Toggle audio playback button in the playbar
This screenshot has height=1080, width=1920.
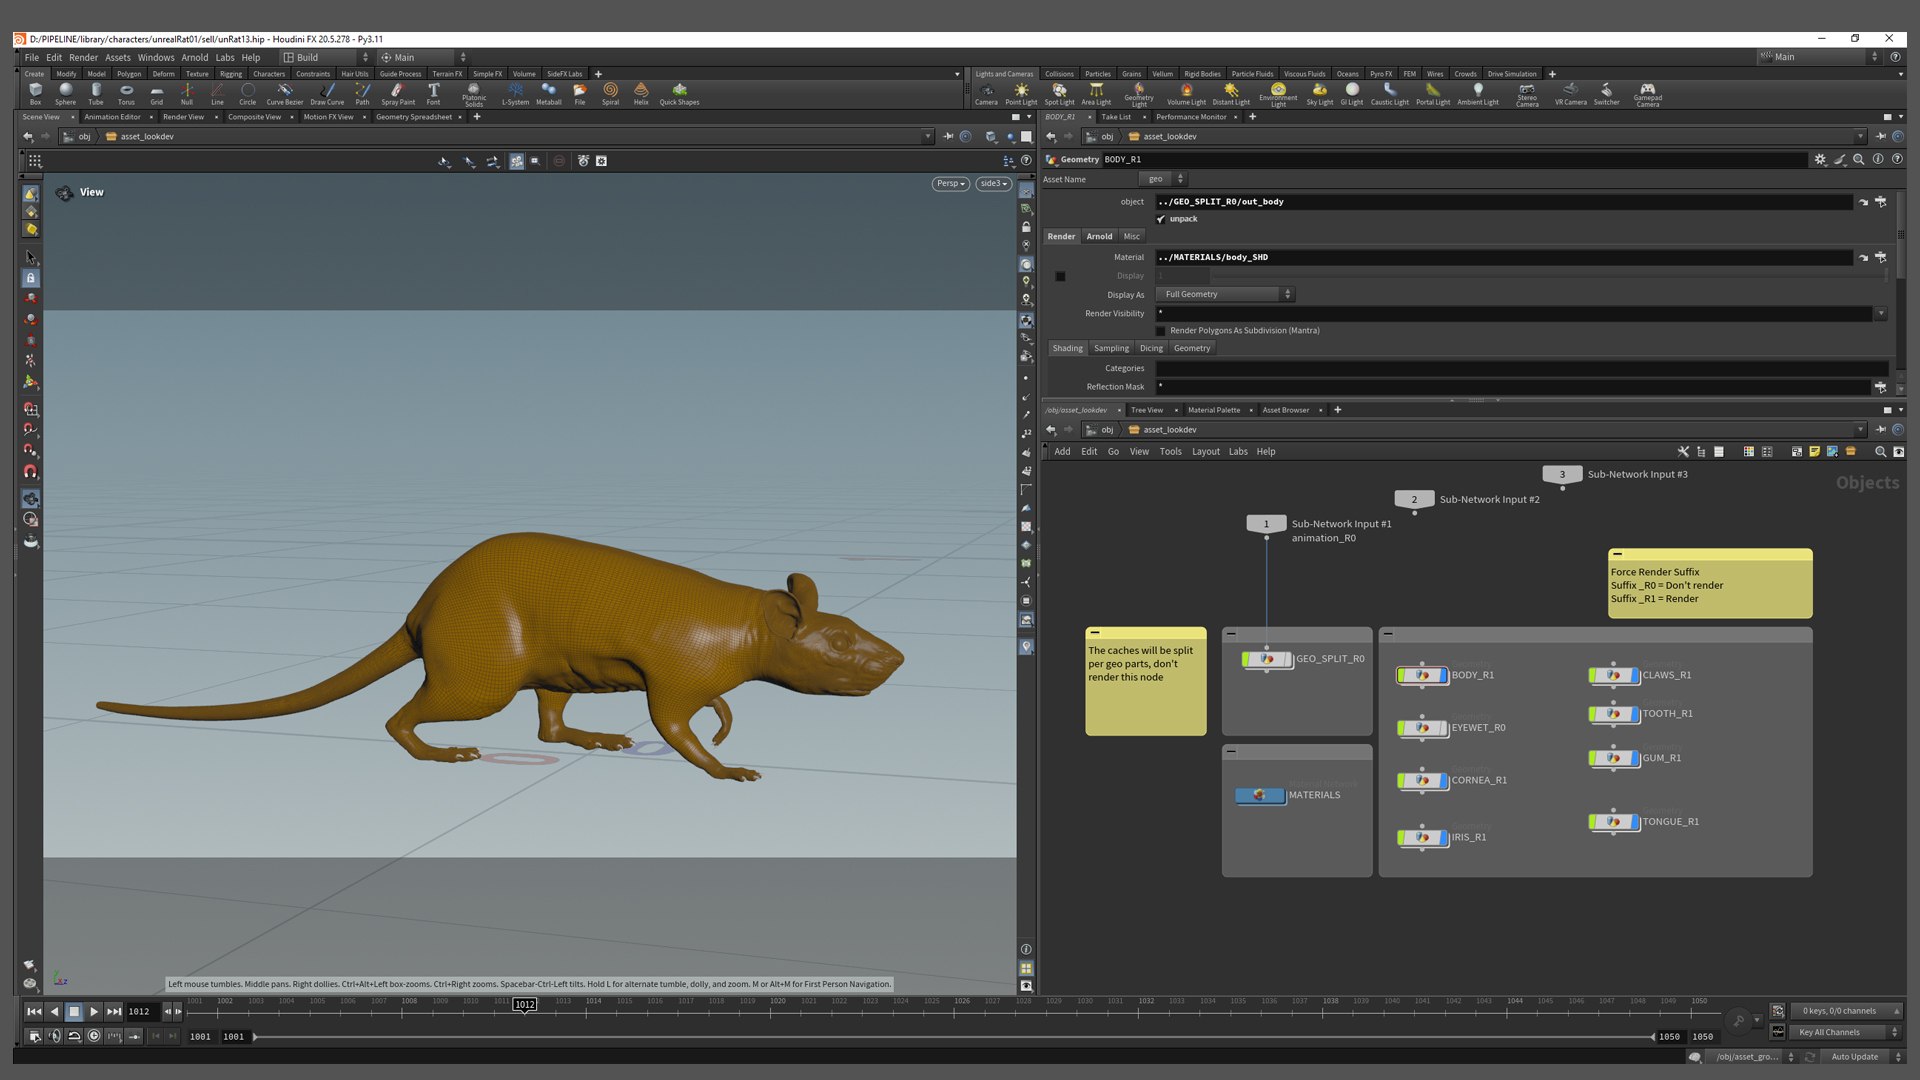pyautogui.click(x=54, y=1036)
